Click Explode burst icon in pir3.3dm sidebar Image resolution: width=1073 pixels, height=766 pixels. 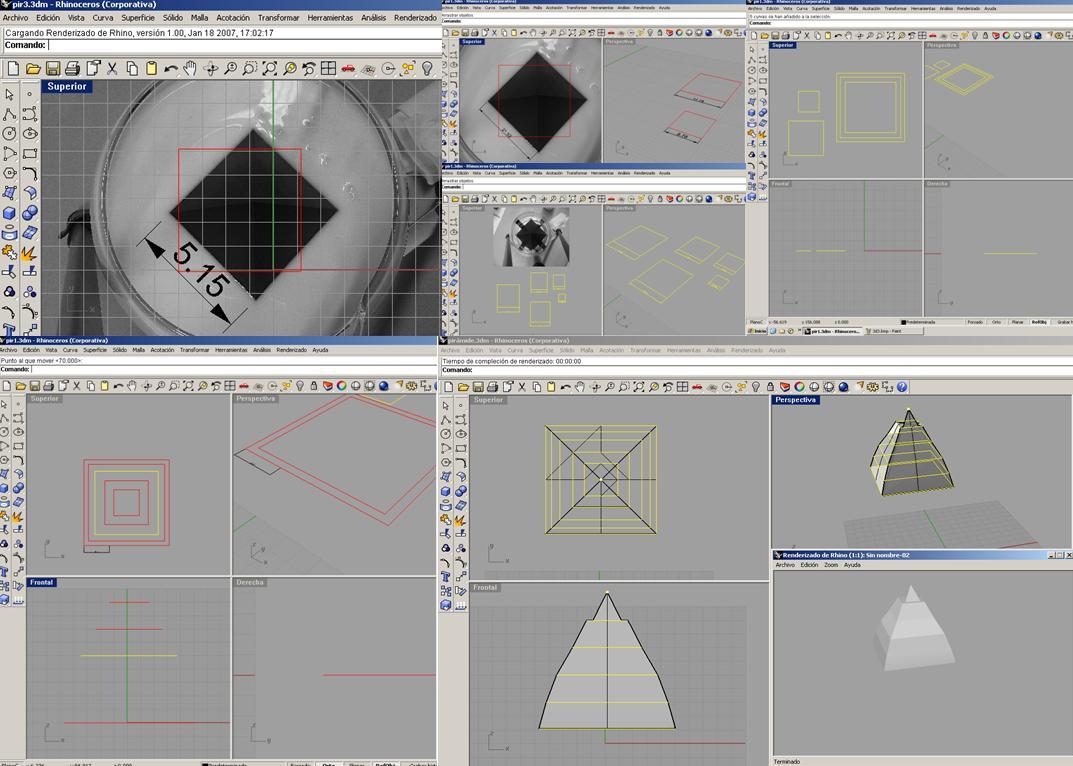tap(29, 253)
